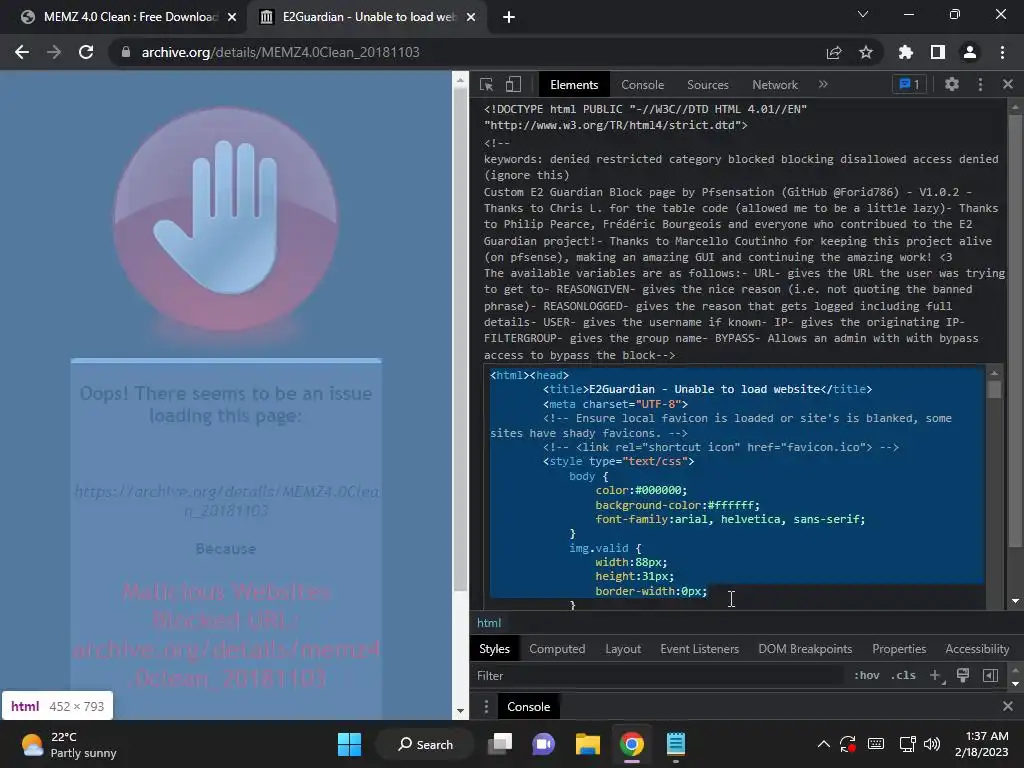Open the weather widget 22°C

[69, 744]
